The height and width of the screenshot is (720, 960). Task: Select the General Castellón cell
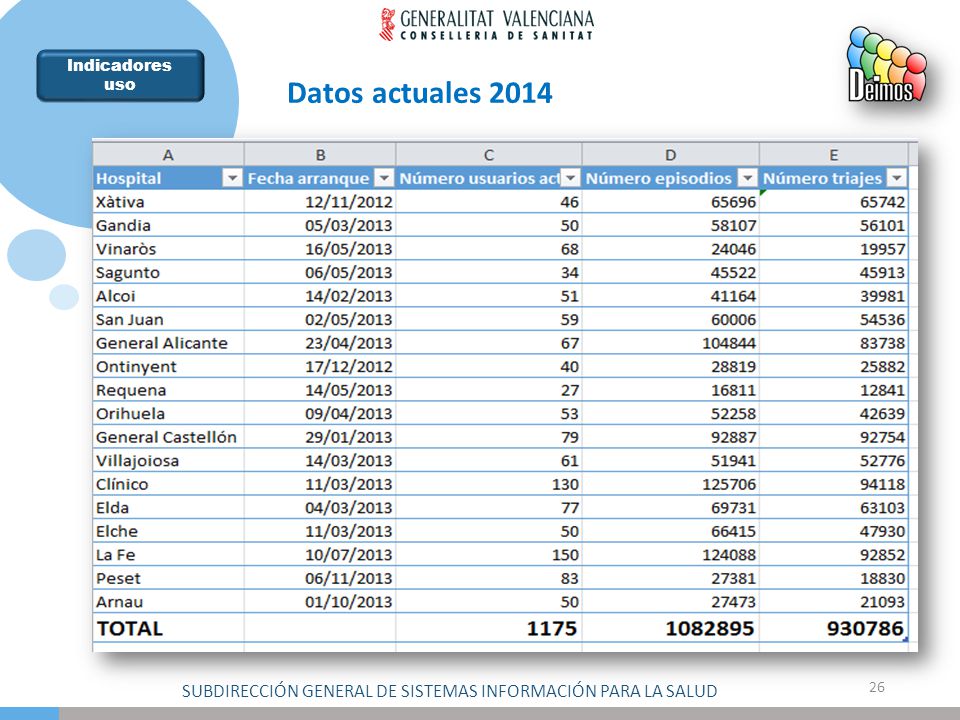[168, 437]
